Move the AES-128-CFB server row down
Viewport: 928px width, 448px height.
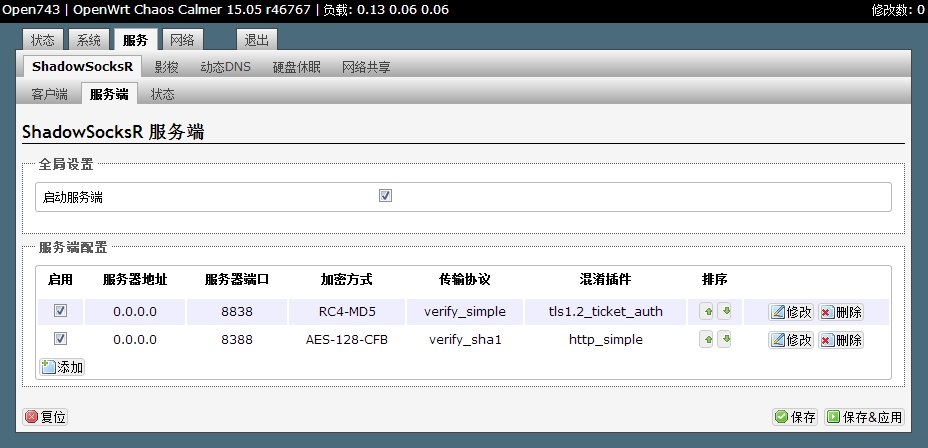click(726, 340)
